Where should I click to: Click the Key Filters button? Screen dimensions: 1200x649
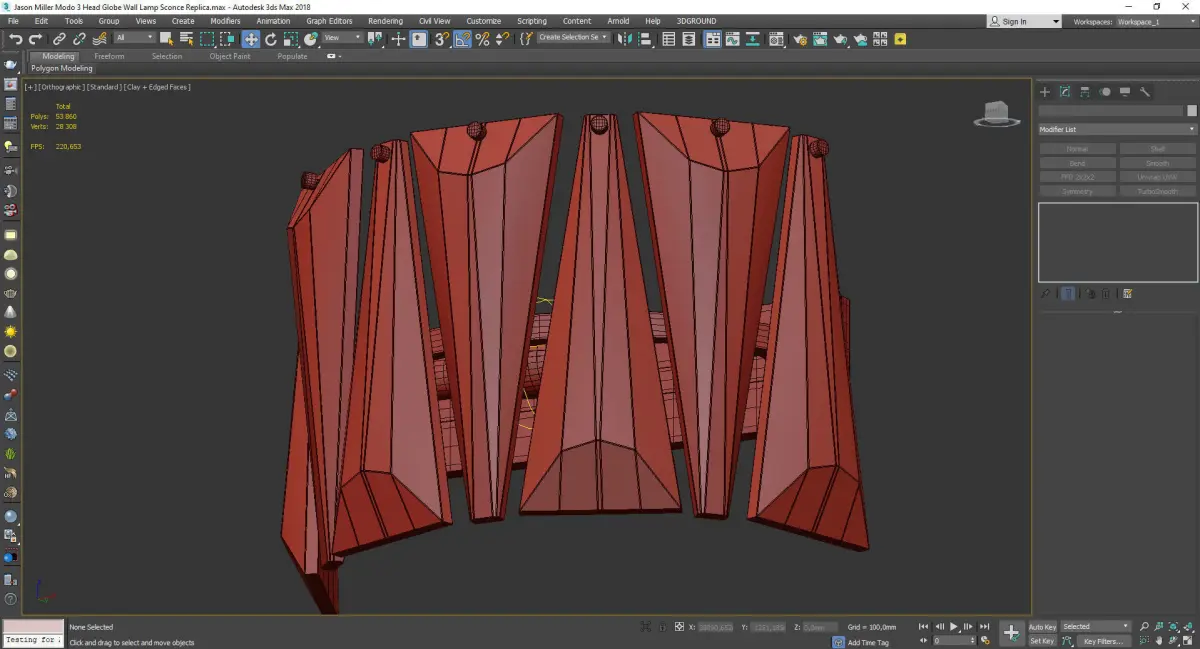(1102, 641)
